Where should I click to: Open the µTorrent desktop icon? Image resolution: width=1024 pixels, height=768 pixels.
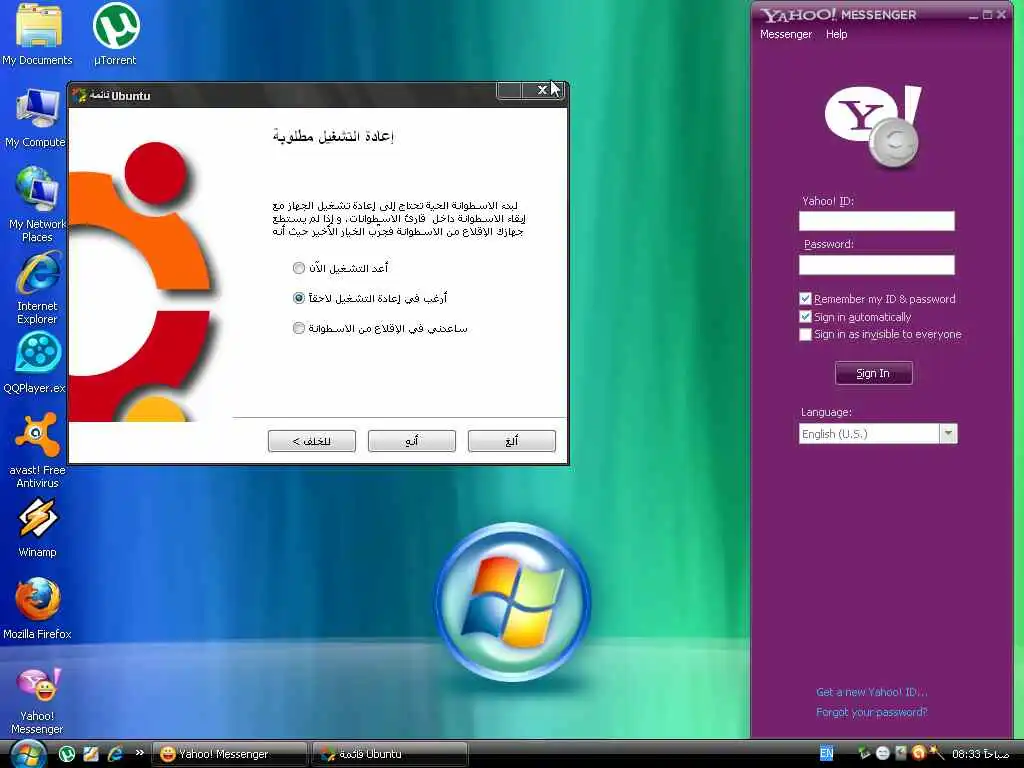click(116, 34)
